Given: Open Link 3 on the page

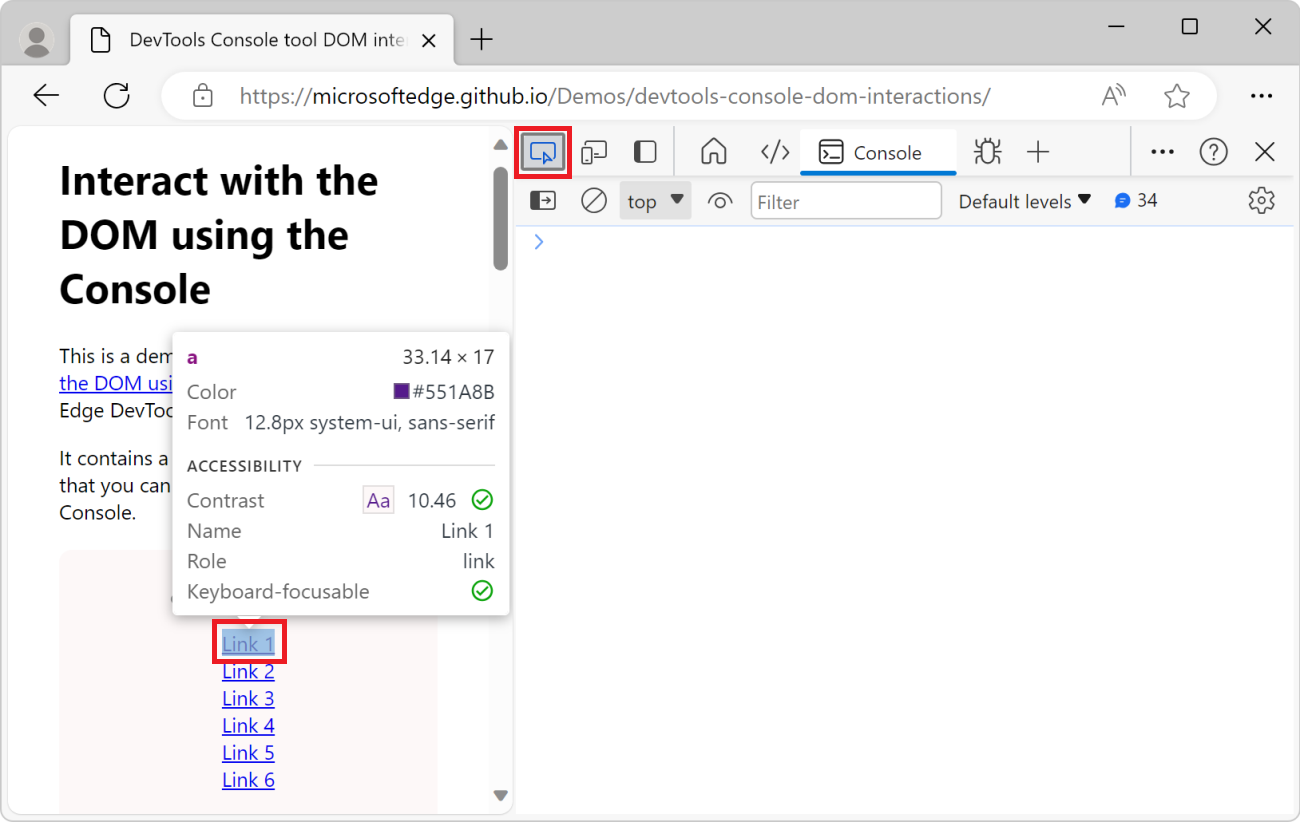Looking at the screenshot, I should 248,698.
